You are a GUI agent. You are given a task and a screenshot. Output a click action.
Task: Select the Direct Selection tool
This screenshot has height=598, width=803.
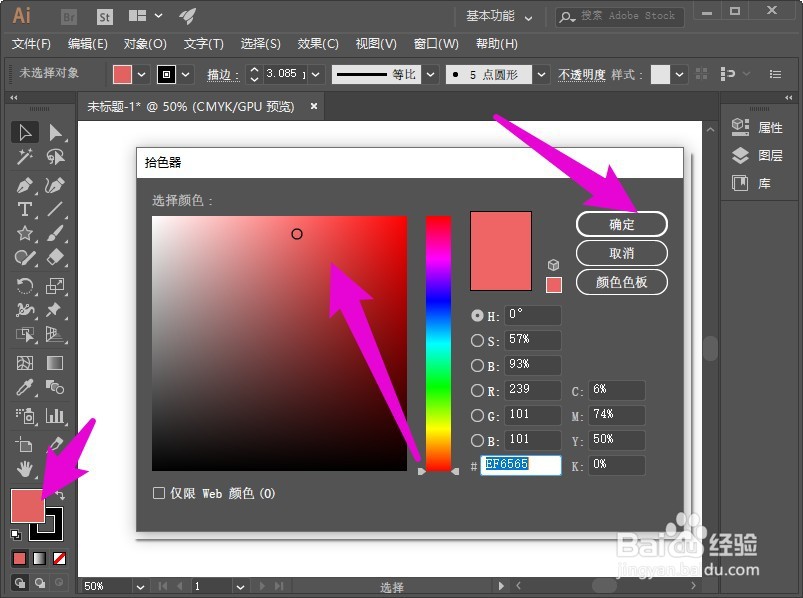(55, 132)
